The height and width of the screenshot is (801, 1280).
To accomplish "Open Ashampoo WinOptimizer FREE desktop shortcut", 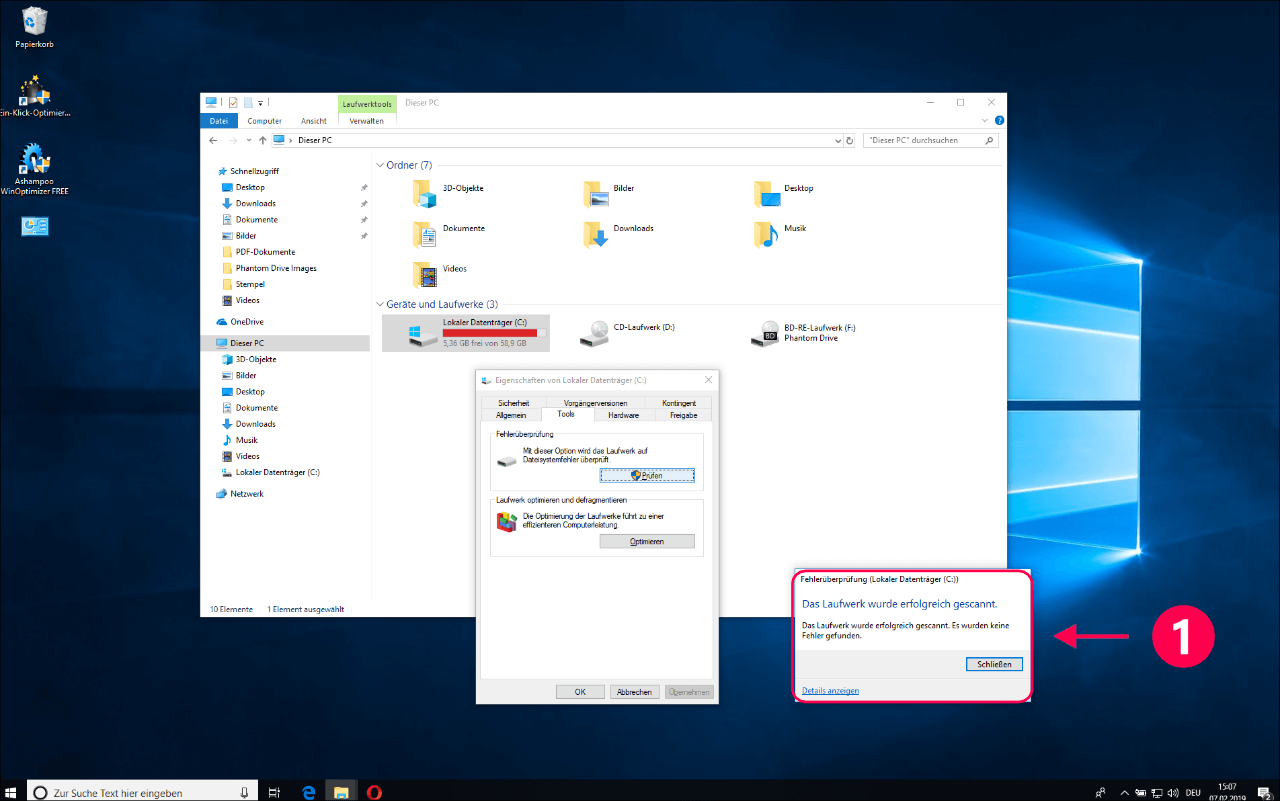I will click(34, 170).
